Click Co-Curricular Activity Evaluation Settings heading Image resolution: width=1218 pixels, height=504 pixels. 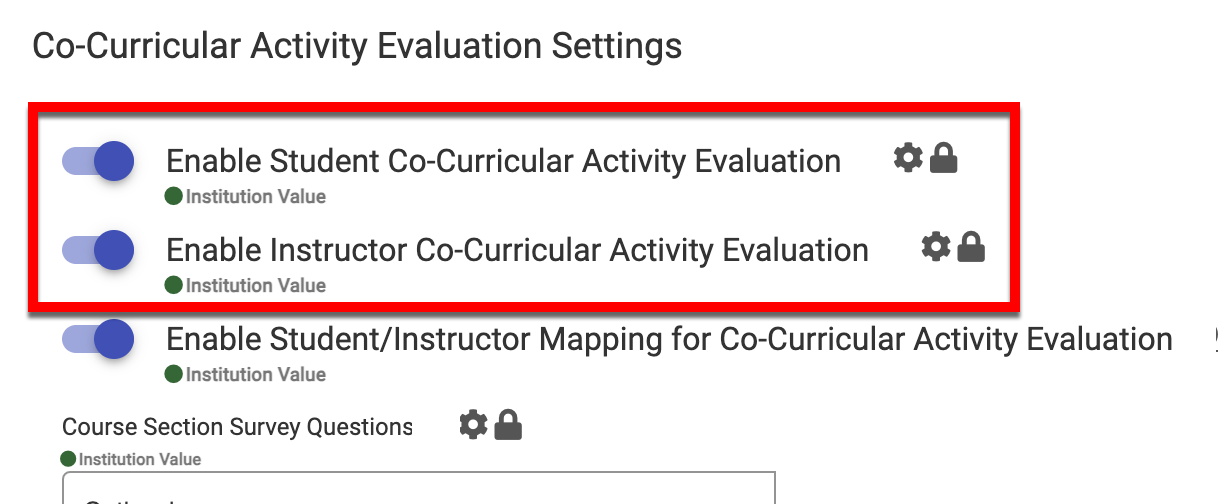(357, 47)
